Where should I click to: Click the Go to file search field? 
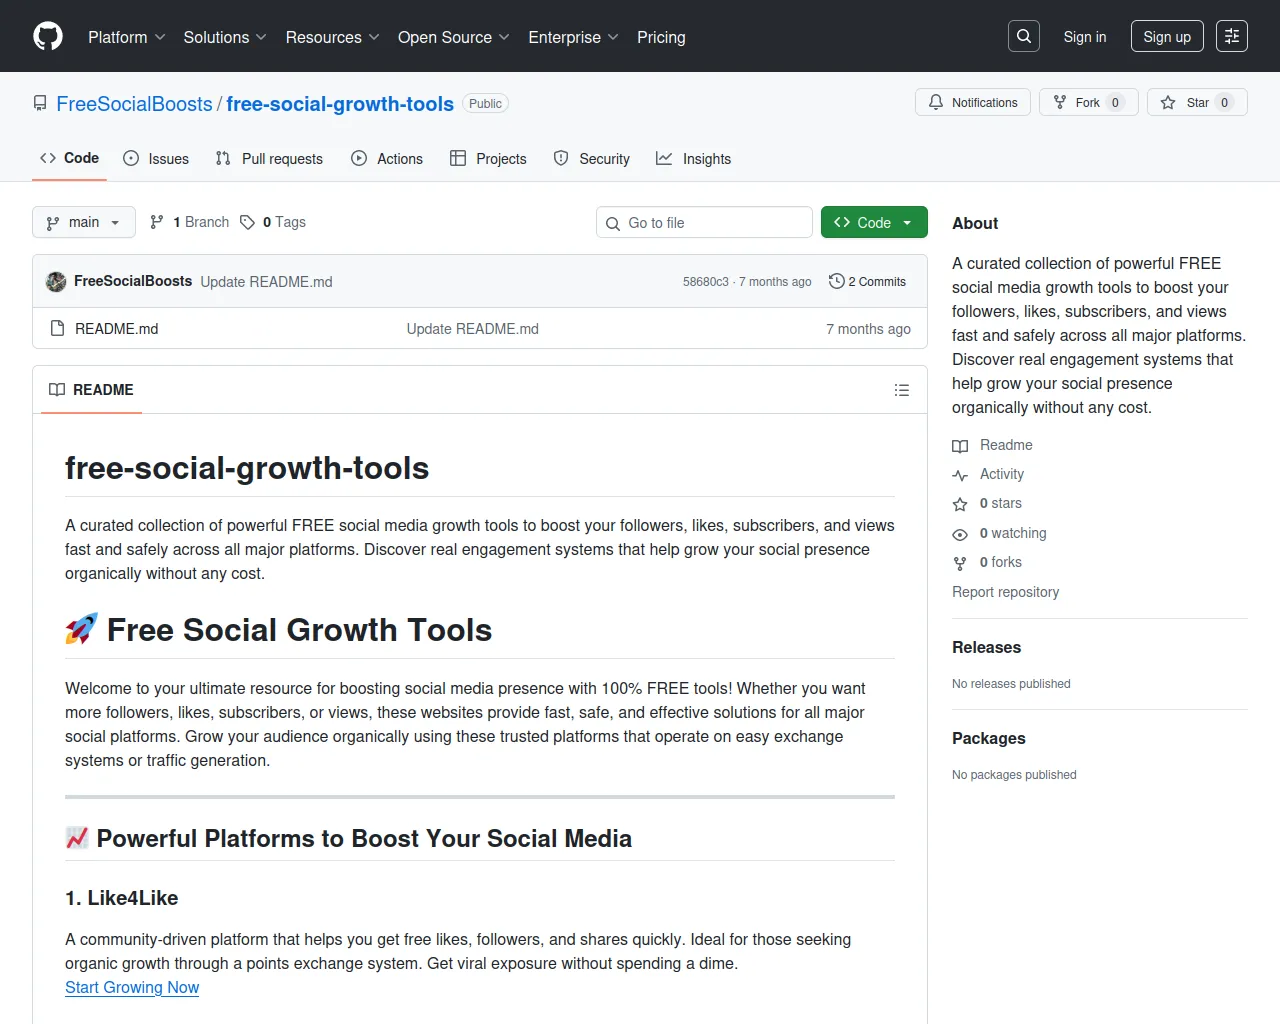[704, 223]
